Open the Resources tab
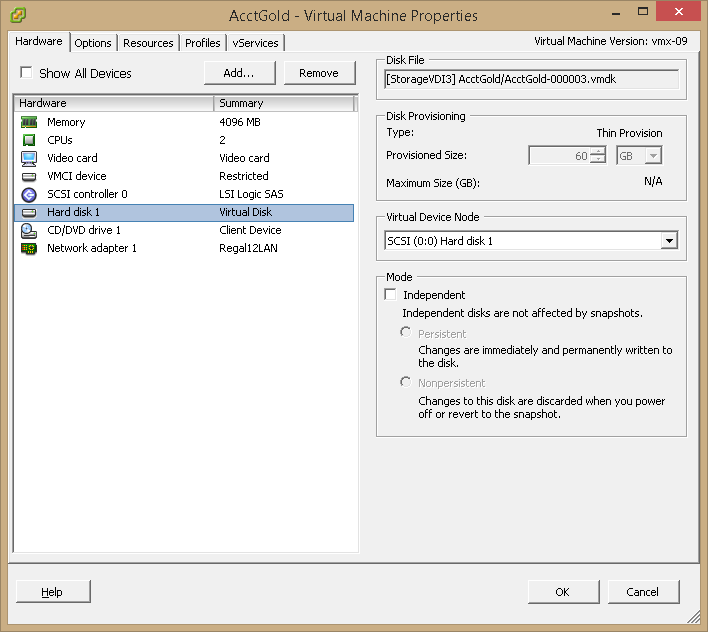Screen dimensions: 708x632 148,43
